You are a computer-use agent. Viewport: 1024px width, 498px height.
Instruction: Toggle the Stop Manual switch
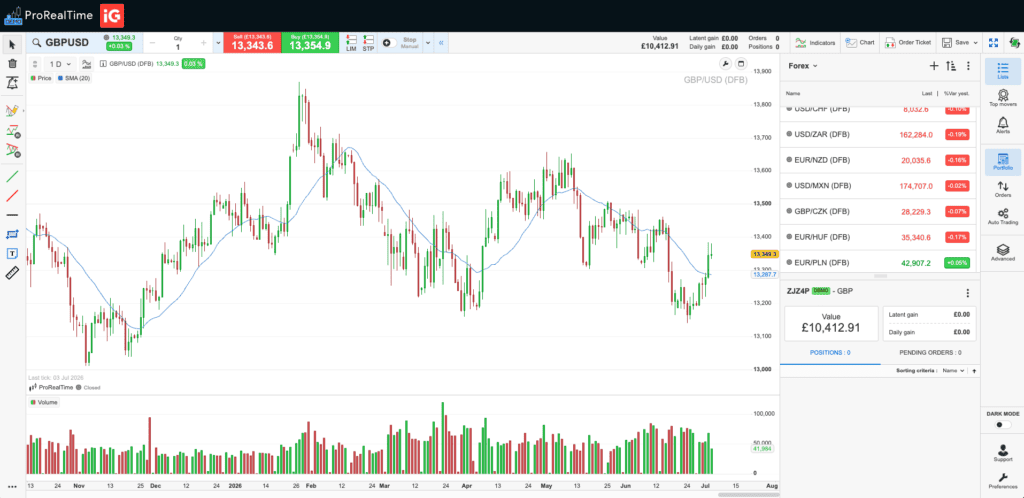(389, 43)
